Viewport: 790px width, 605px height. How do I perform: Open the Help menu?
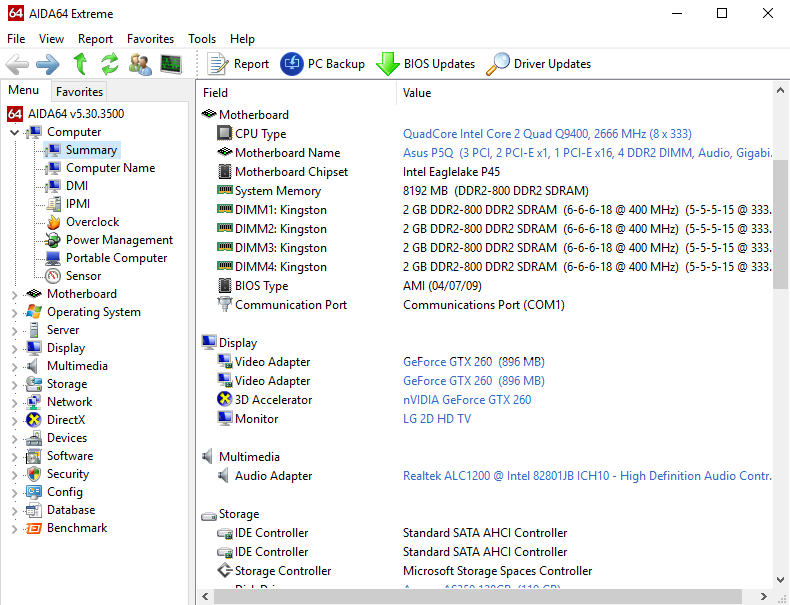(x=242, y=39)
